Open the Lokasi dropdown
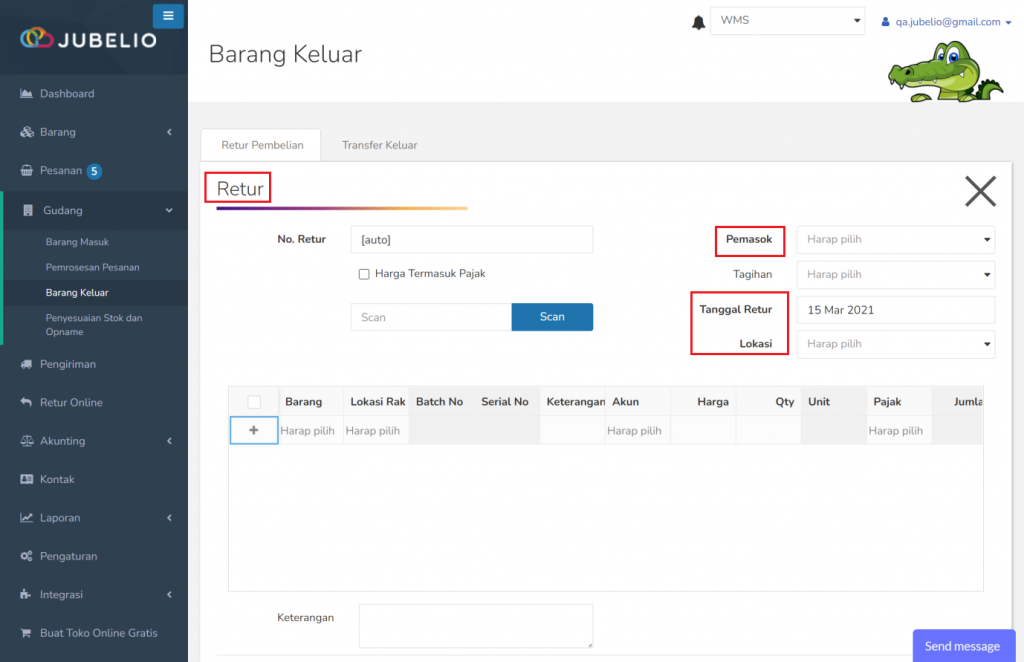This screenshot has width=1024, height=662. (x=895, y=344)
